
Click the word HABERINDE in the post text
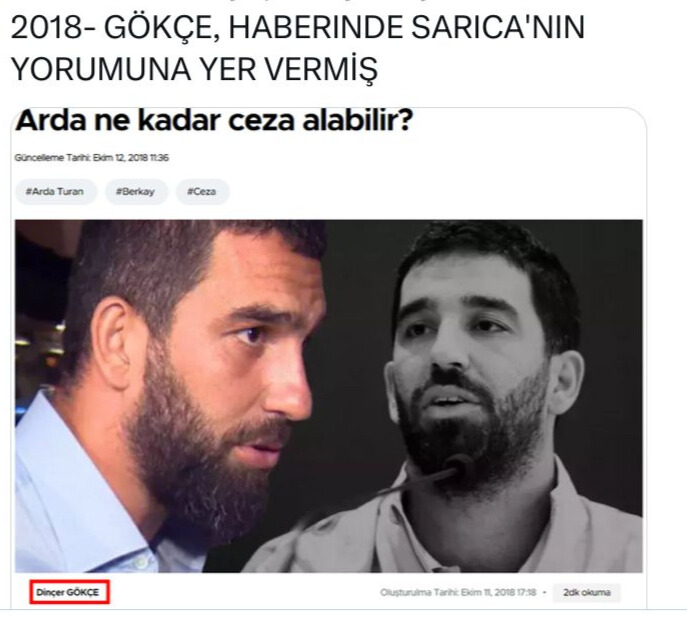tap(315, 28)
